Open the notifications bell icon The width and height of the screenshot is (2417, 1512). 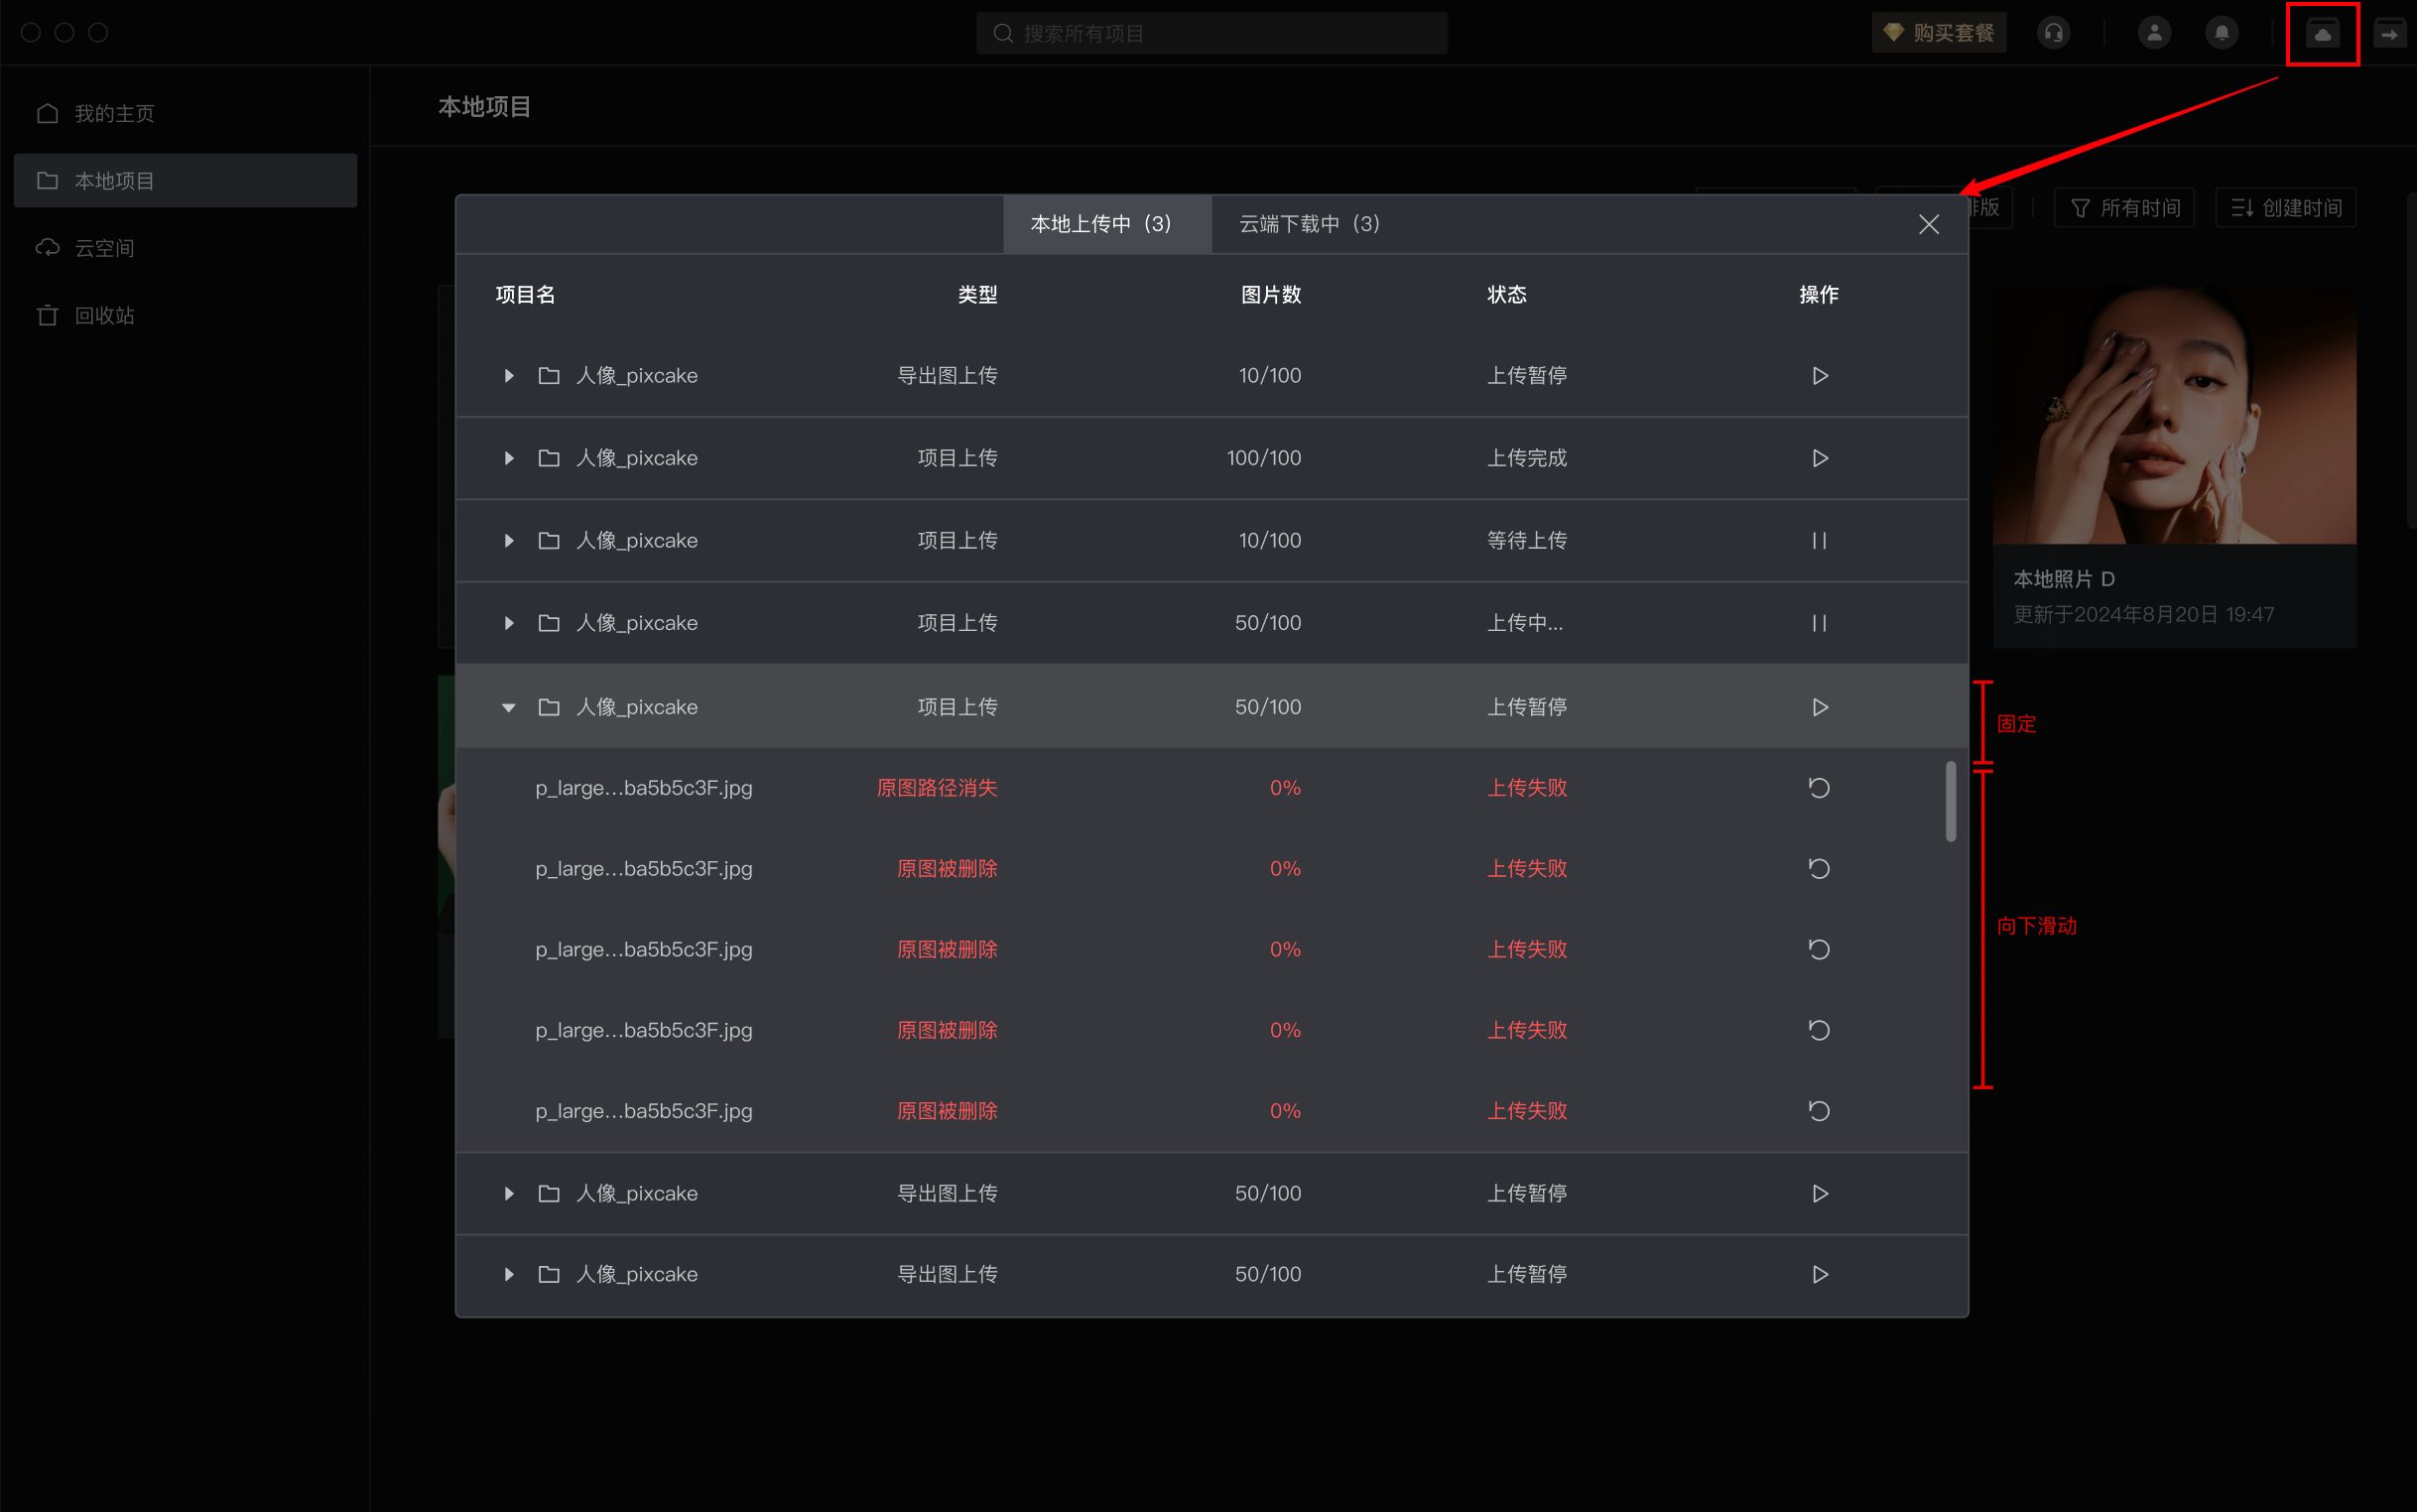pos(2221,33)
